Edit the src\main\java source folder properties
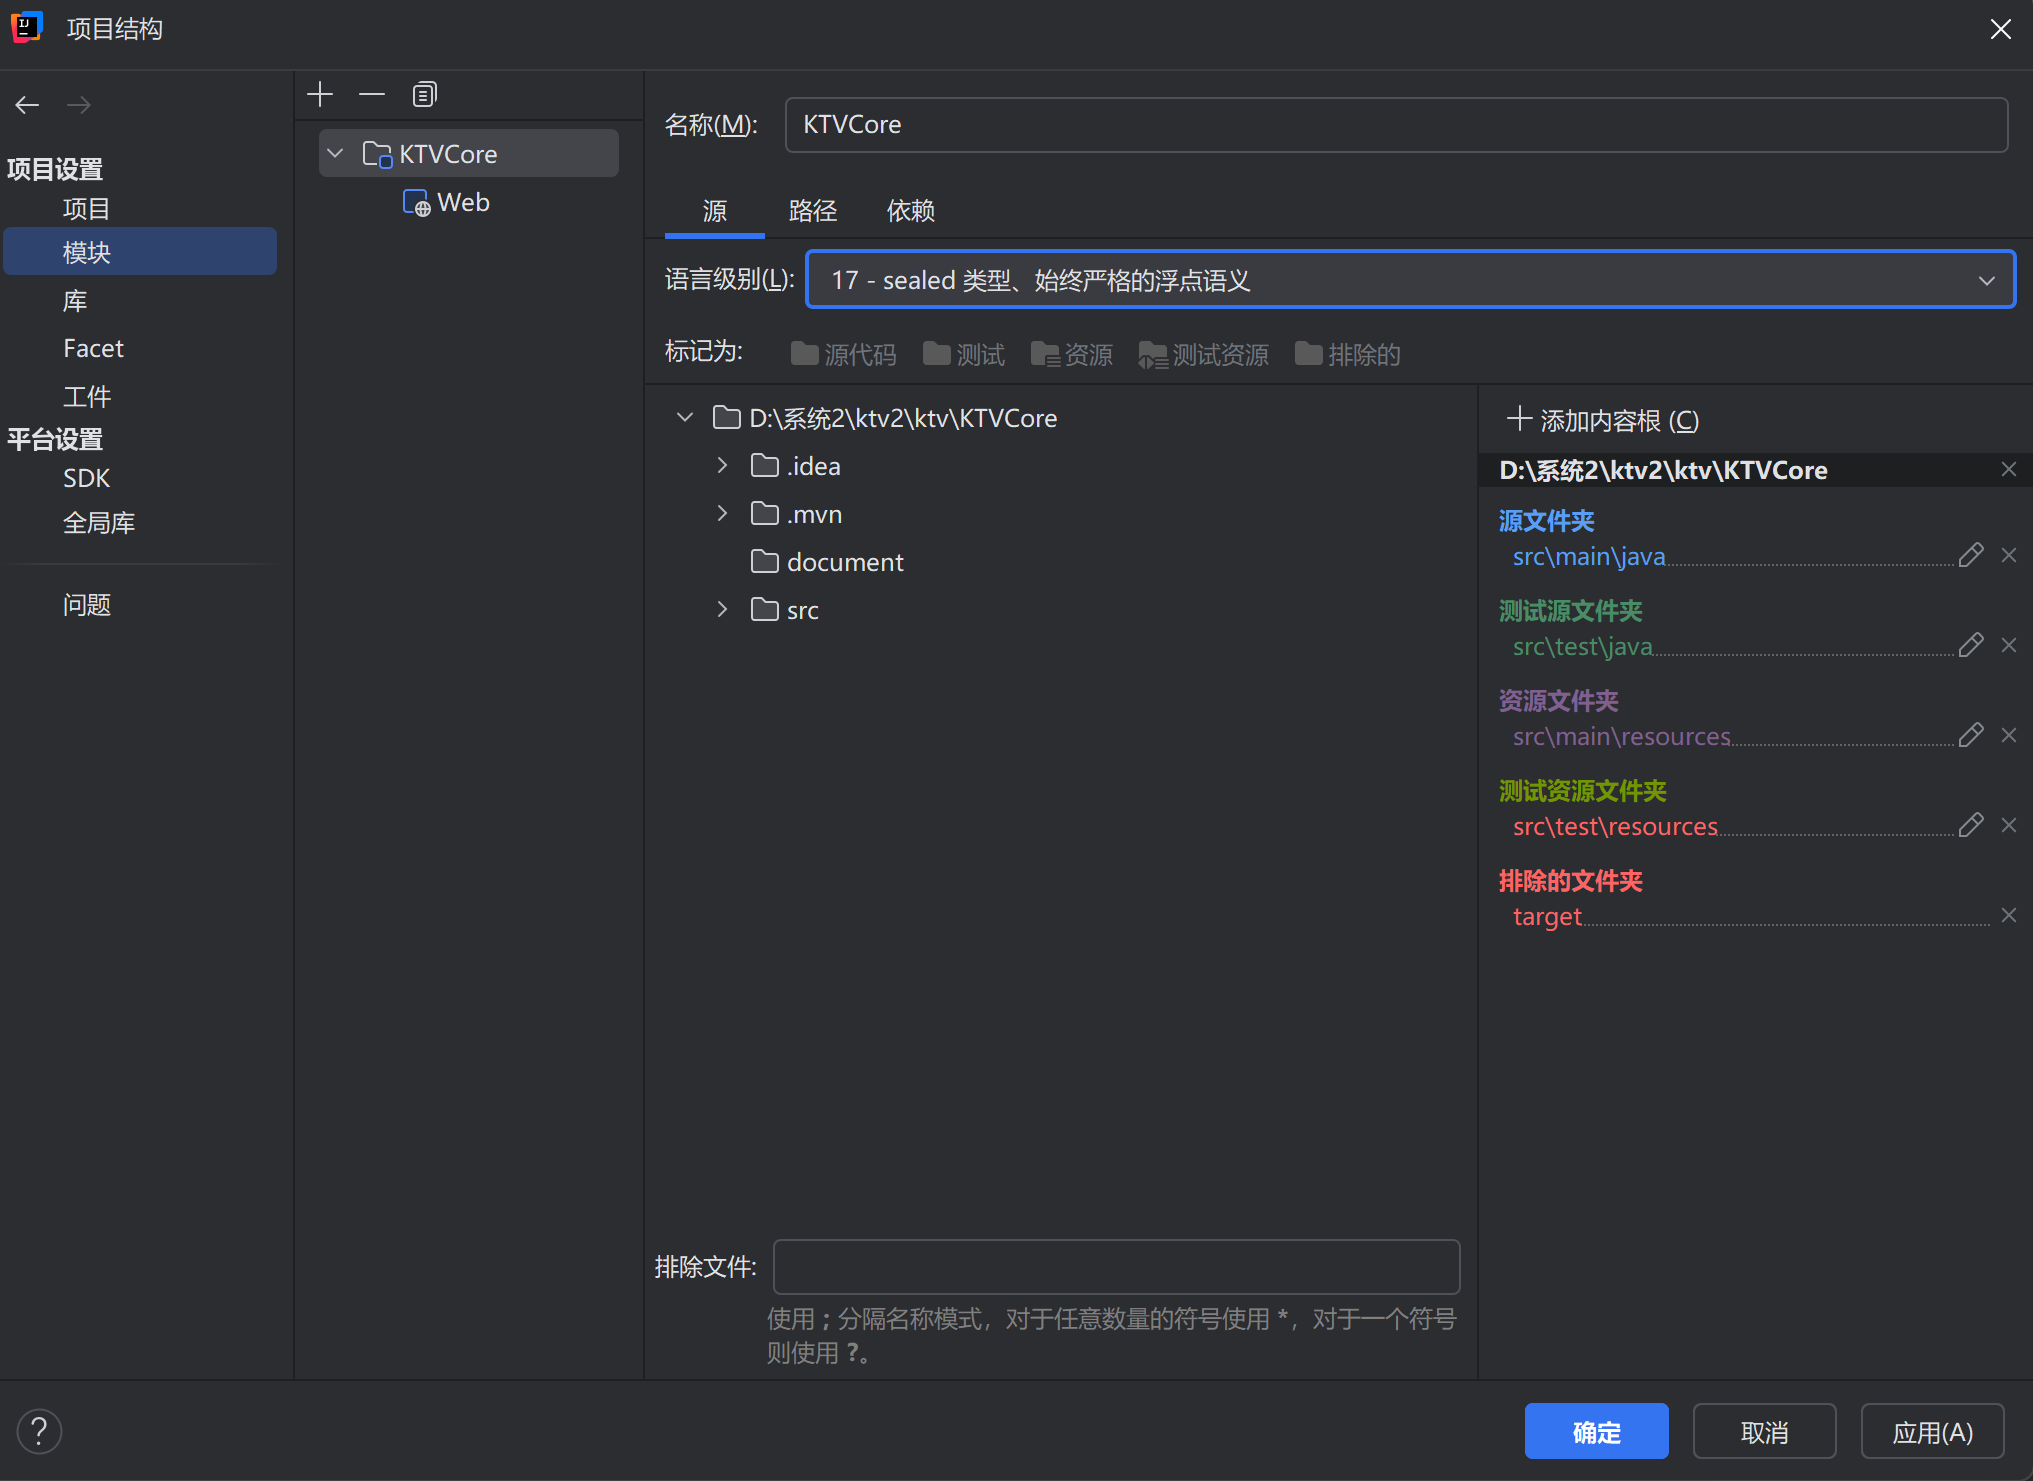This screenshot has width=2033, height=1481. pos(1970,555)
